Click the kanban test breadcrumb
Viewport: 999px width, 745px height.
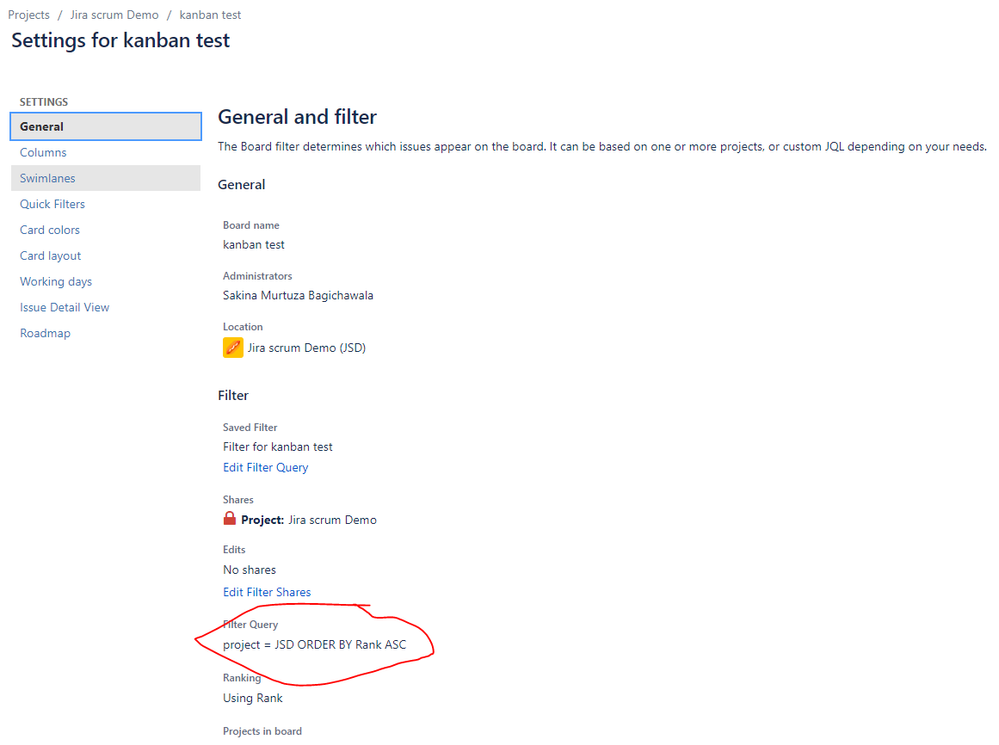(210, 15)
